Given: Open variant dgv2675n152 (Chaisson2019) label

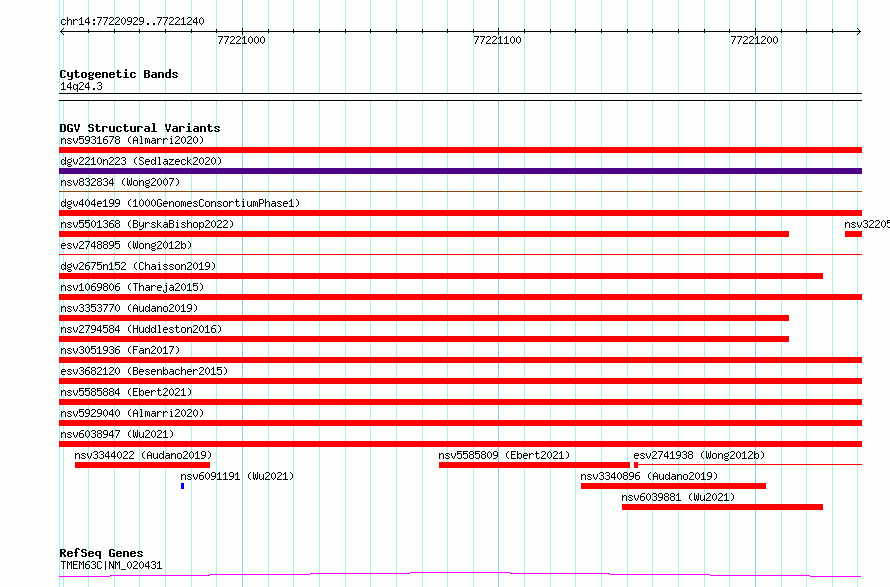Looking at the screenshot, I should [138, 266].
